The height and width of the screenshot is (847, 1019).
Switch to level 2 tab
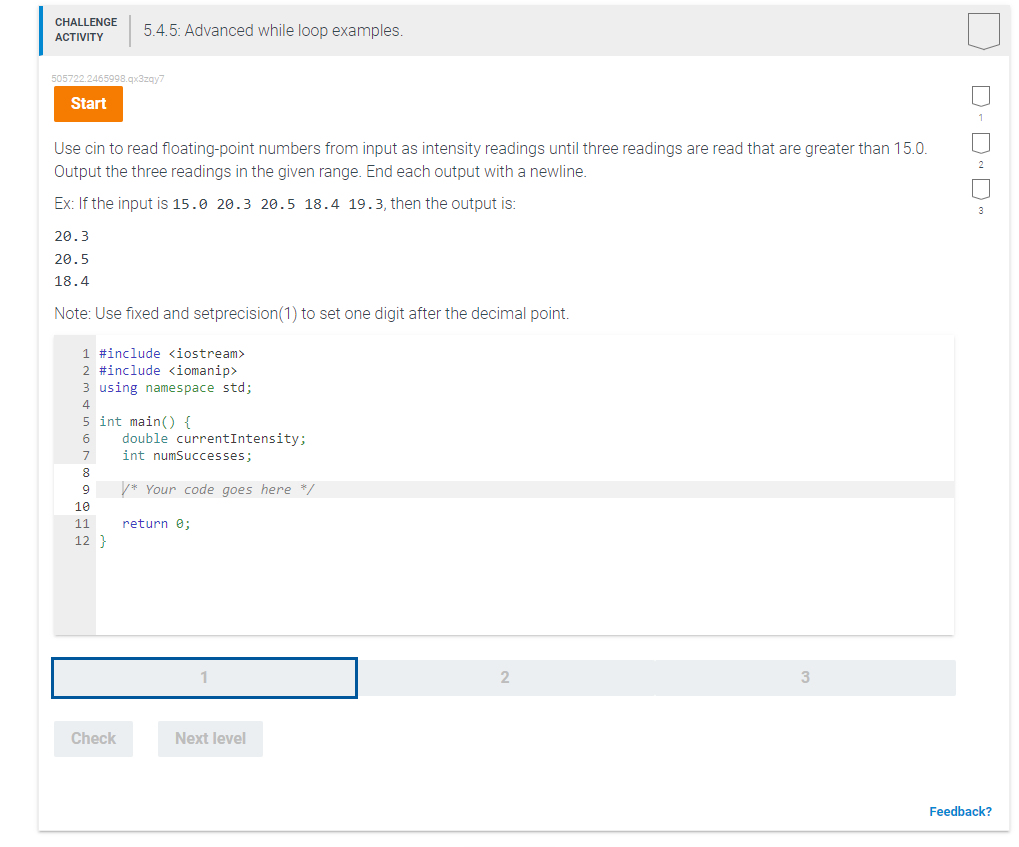(x=505, y=677)
